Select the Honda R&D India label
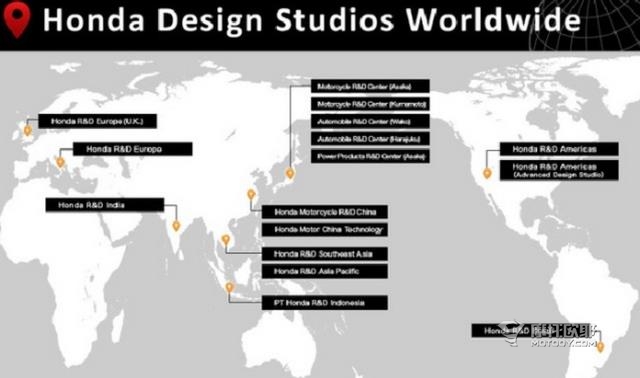Viewport: 640px width, 378px height. click(105, 205)
